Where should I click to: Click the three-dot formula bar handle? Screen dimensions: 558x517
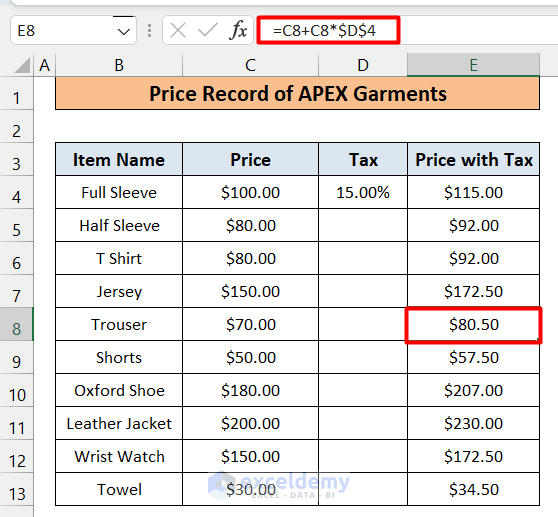click(x=149, y=31)
